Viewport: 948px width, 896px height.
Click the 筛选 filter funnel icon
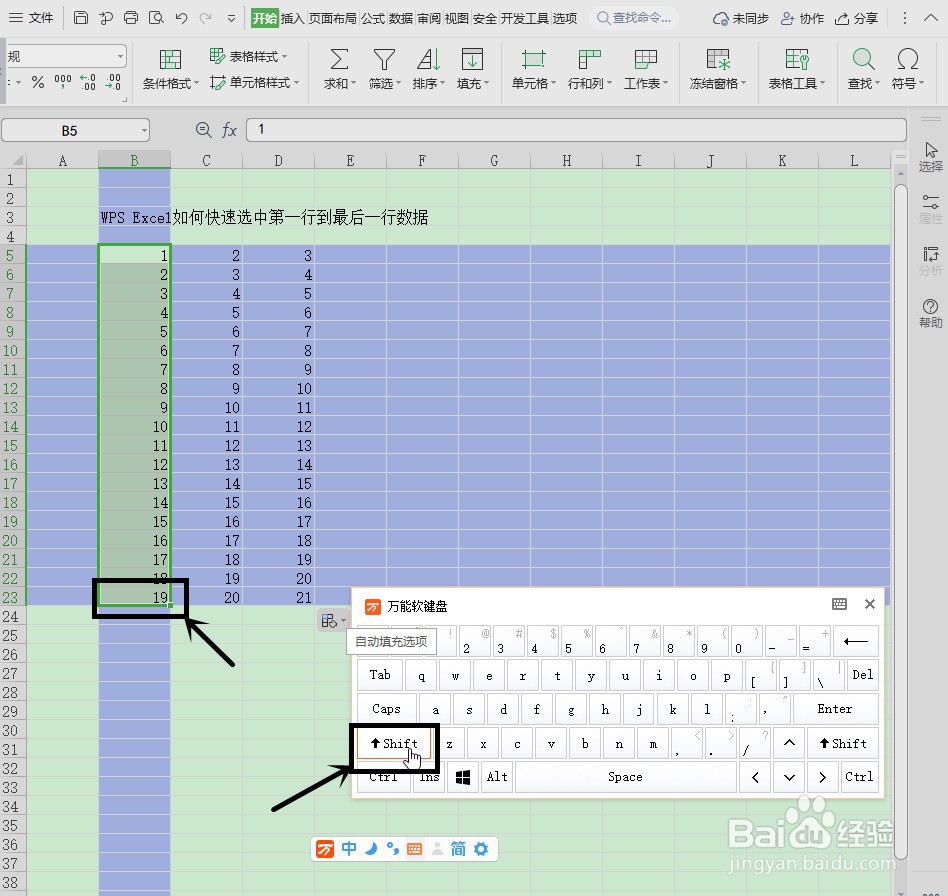click(384, 59)
